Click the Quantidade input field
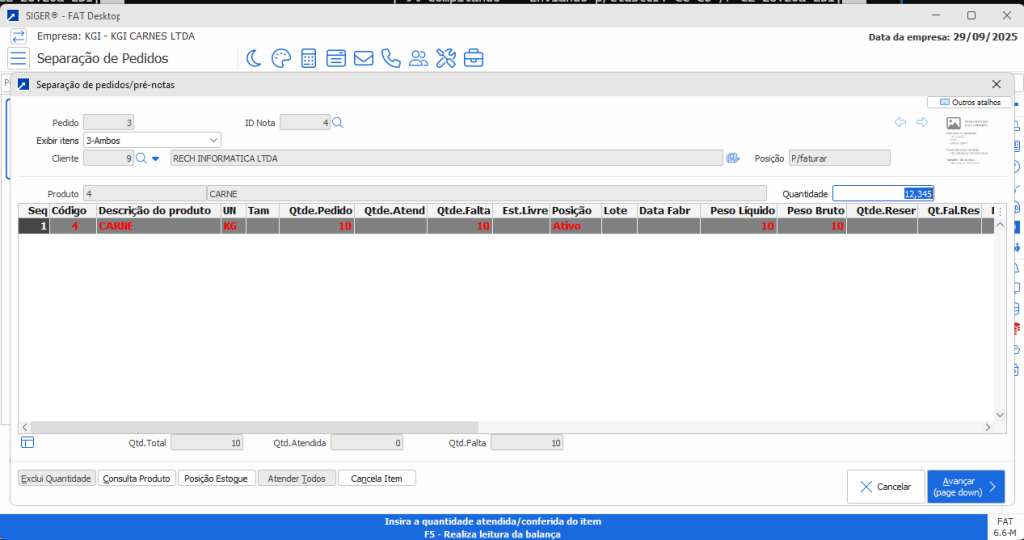Screen dimensions: 1024x540 [x=883, y=193]
